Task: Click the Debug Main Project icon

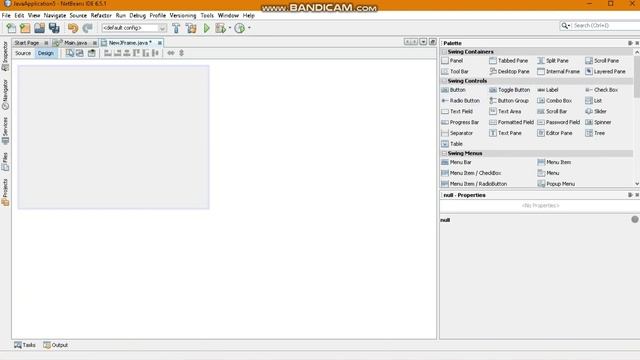Action: coord(220,28)
